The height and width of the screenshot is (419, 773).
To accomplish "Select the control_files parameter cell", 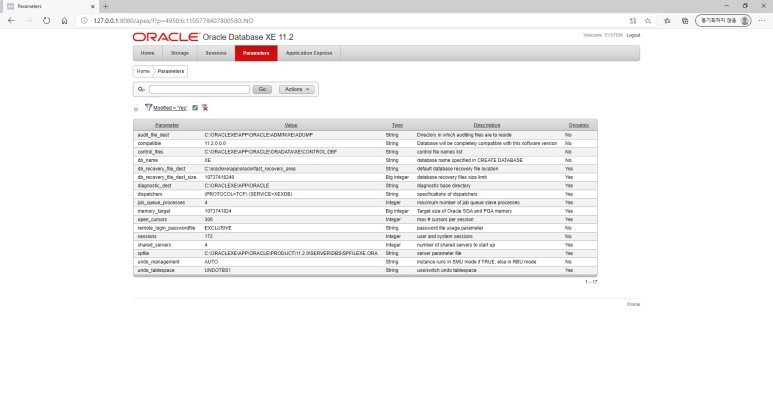I will [x=150, y=152].
